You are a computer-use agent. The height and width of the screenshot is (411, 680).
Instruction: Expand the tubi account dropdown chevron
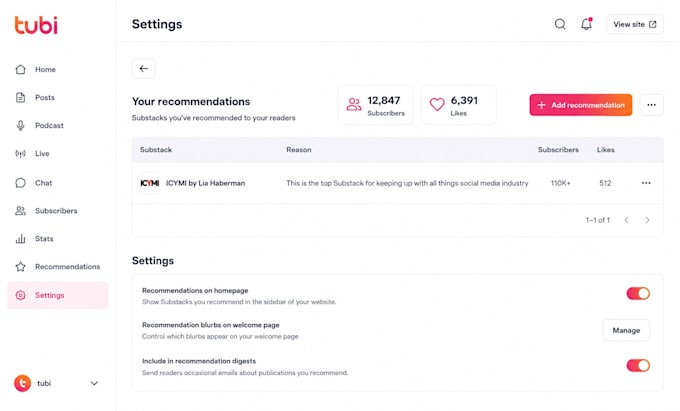[94, 383]
